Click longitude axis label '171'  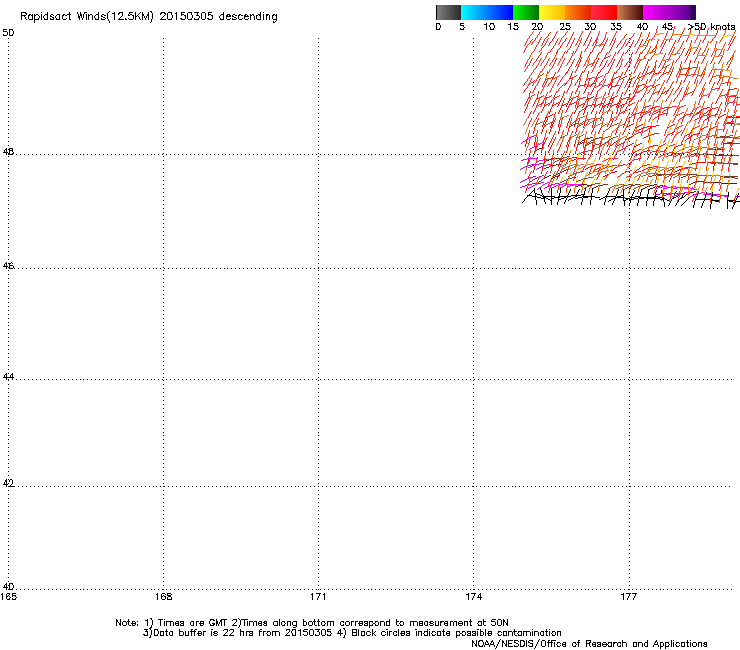(319, 597)
